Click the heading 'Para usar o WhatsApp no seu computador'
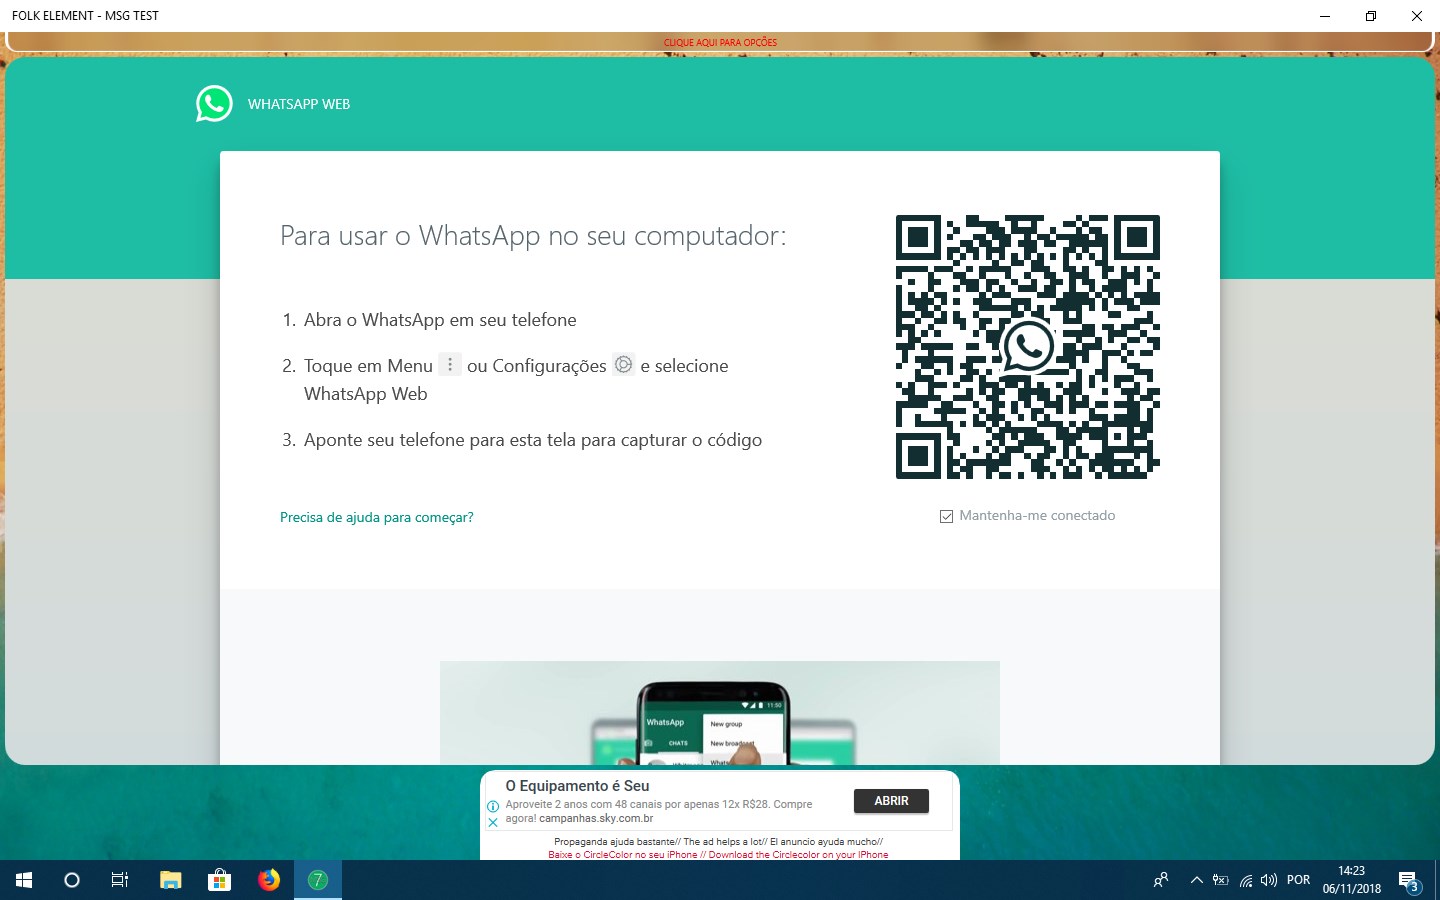Viewport: 1440px width, 900px height. click(533, 236)
